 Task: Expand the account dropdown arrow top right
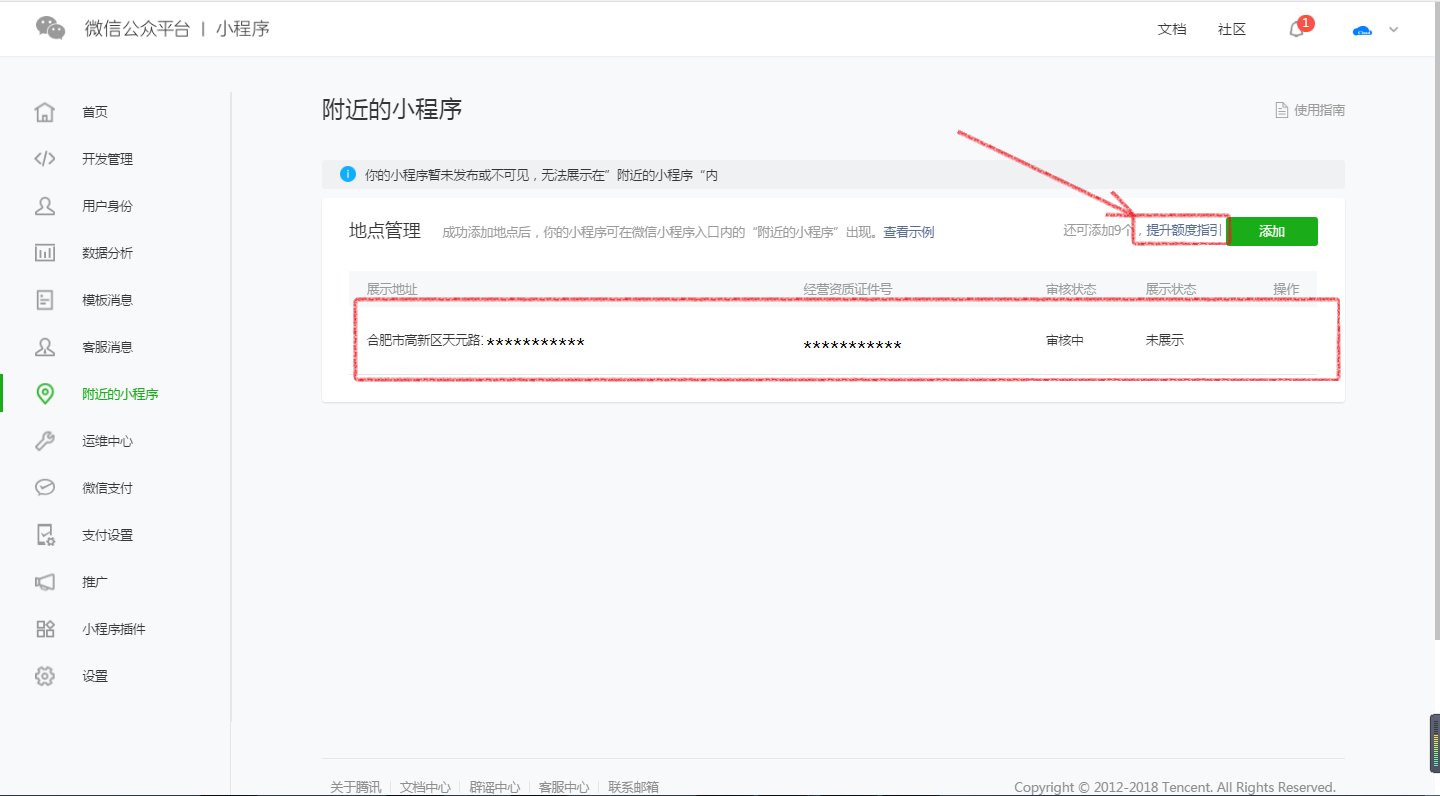(1394, 30)
